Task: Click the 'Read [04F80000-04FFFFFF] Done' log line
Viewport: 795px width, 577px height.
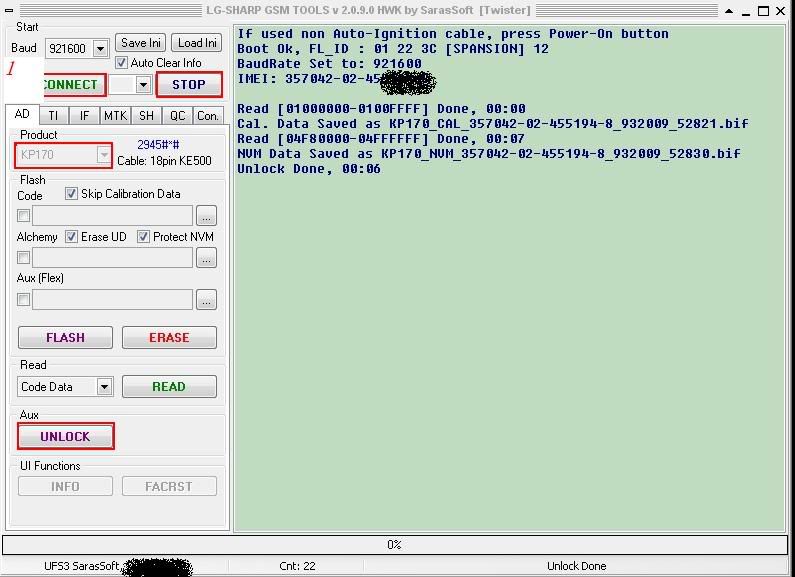Action: coord(381,139)
